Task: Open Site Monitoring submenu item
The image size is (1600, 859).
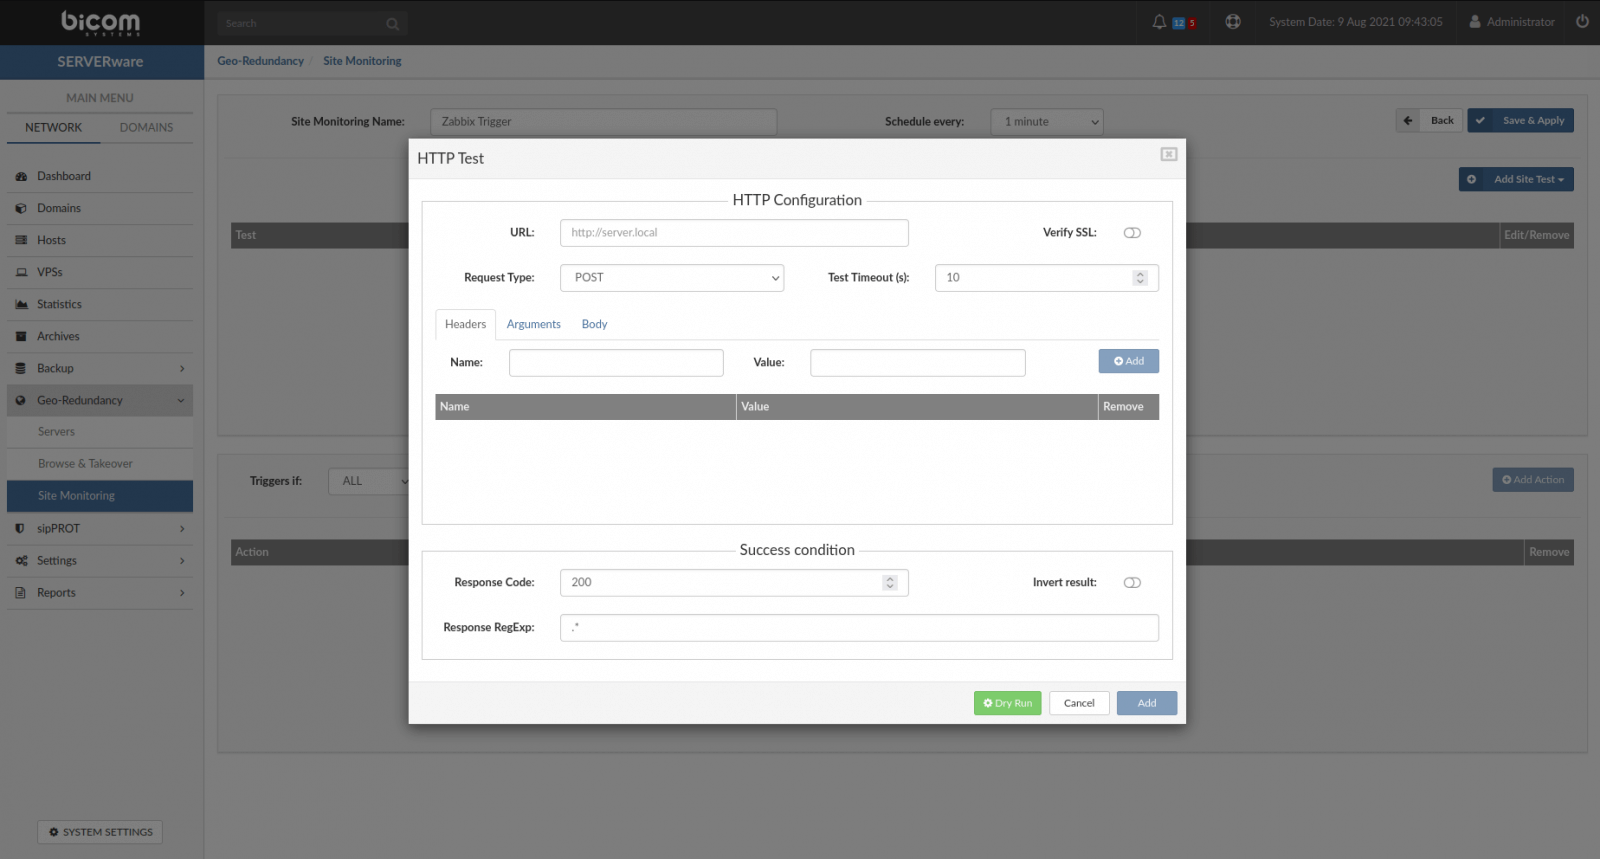Action: [100, 496]
